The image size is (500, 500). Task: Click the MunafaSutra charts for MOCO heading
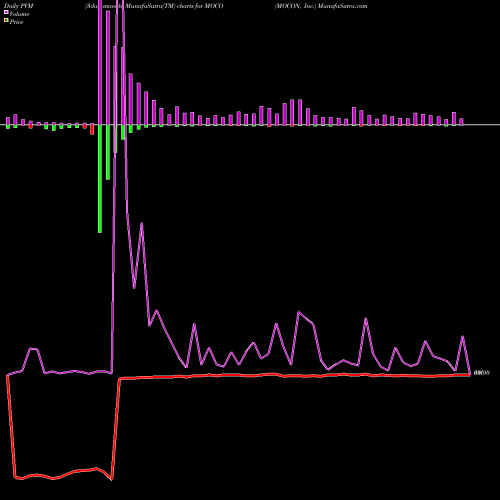click(154, 6)
